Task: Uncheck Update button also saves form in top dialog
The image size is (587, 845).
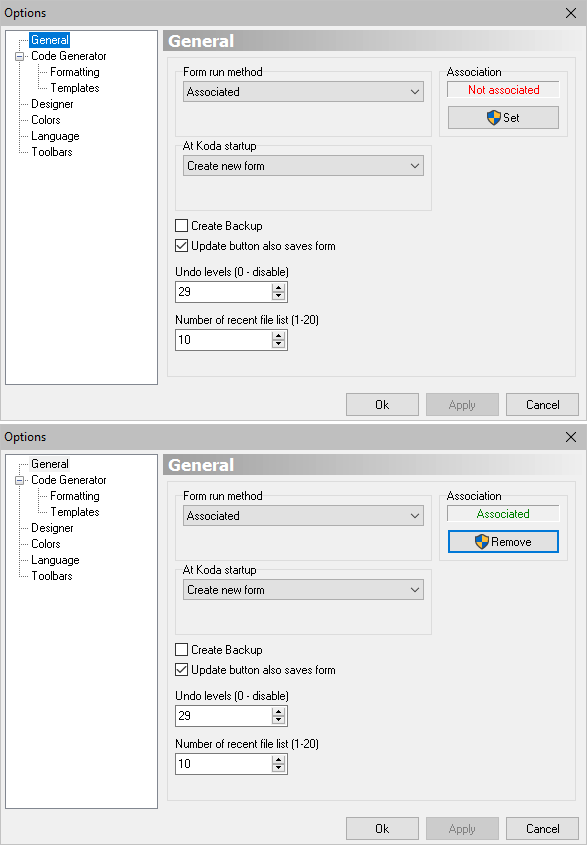Action: [182, 246]
